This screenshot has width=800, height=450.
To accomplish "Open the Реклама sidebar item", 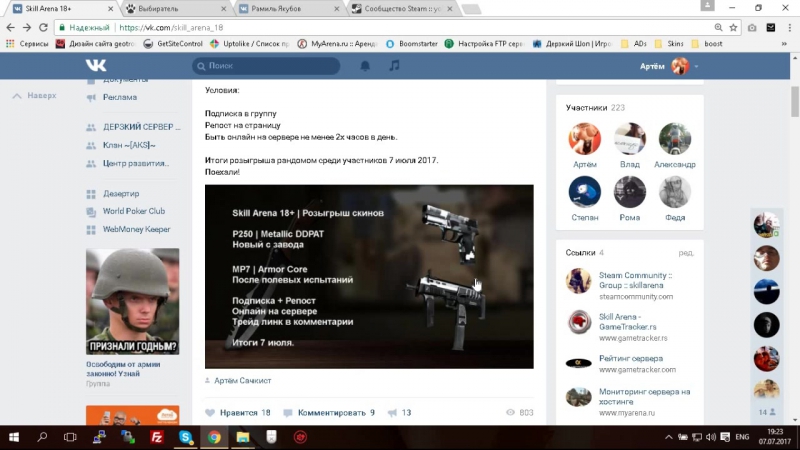I will pos(119,97).
